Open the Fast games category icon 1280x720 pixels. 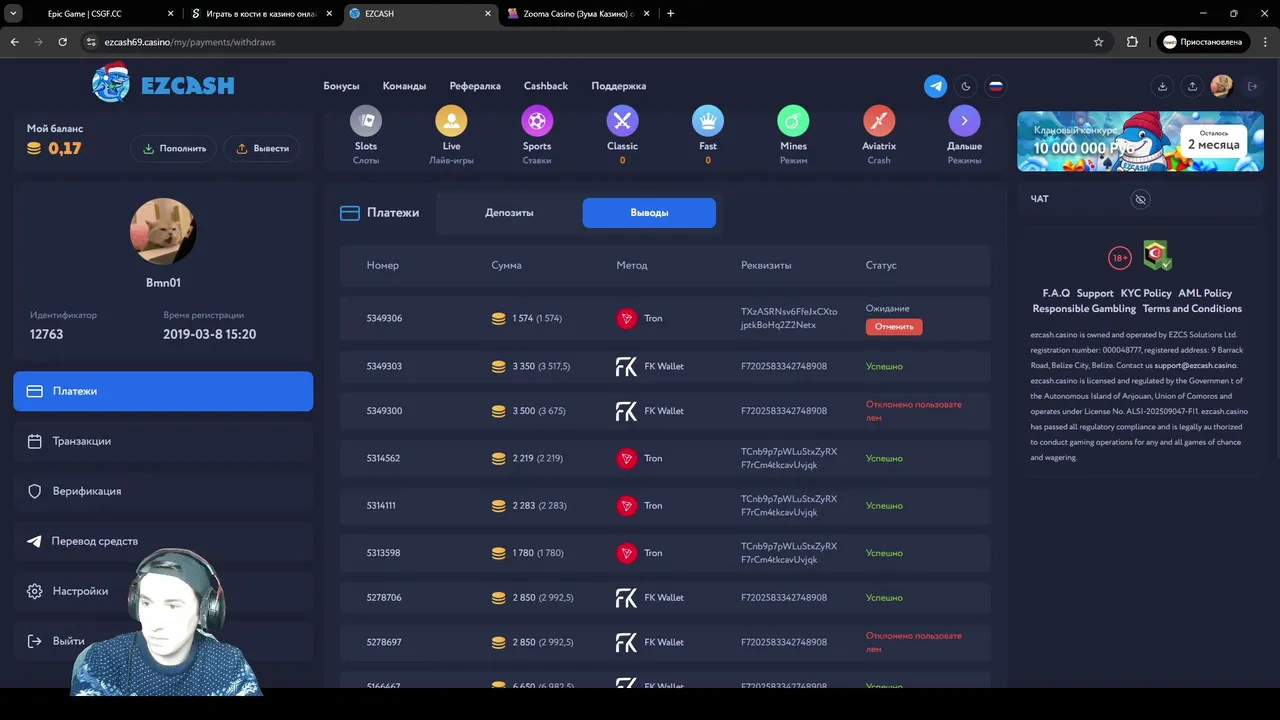point(708,121)
